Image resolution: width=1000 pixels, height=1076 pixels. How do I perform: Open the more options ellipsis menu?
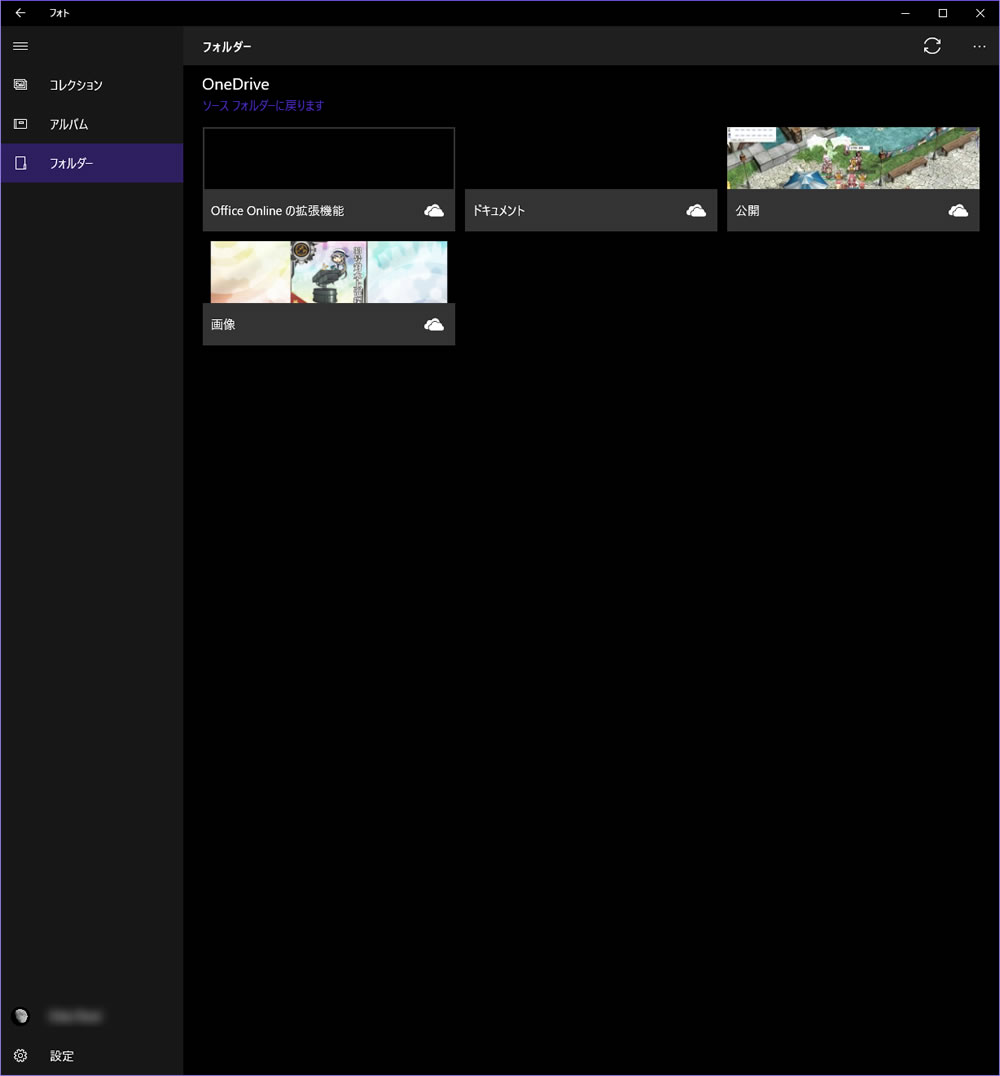[979, 46]
